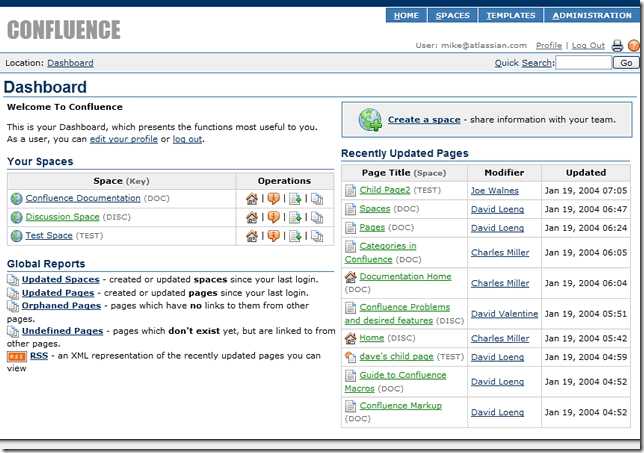Screen dimensions: 644x453
Task: Open the Undefined Pages report
Action: pos(62,331)
